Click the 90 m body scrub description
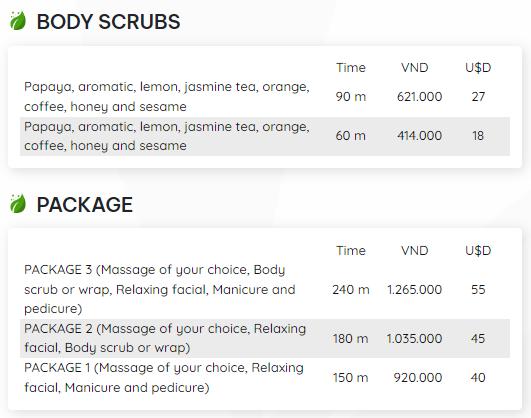531x418 pixels. pos(167,97)
